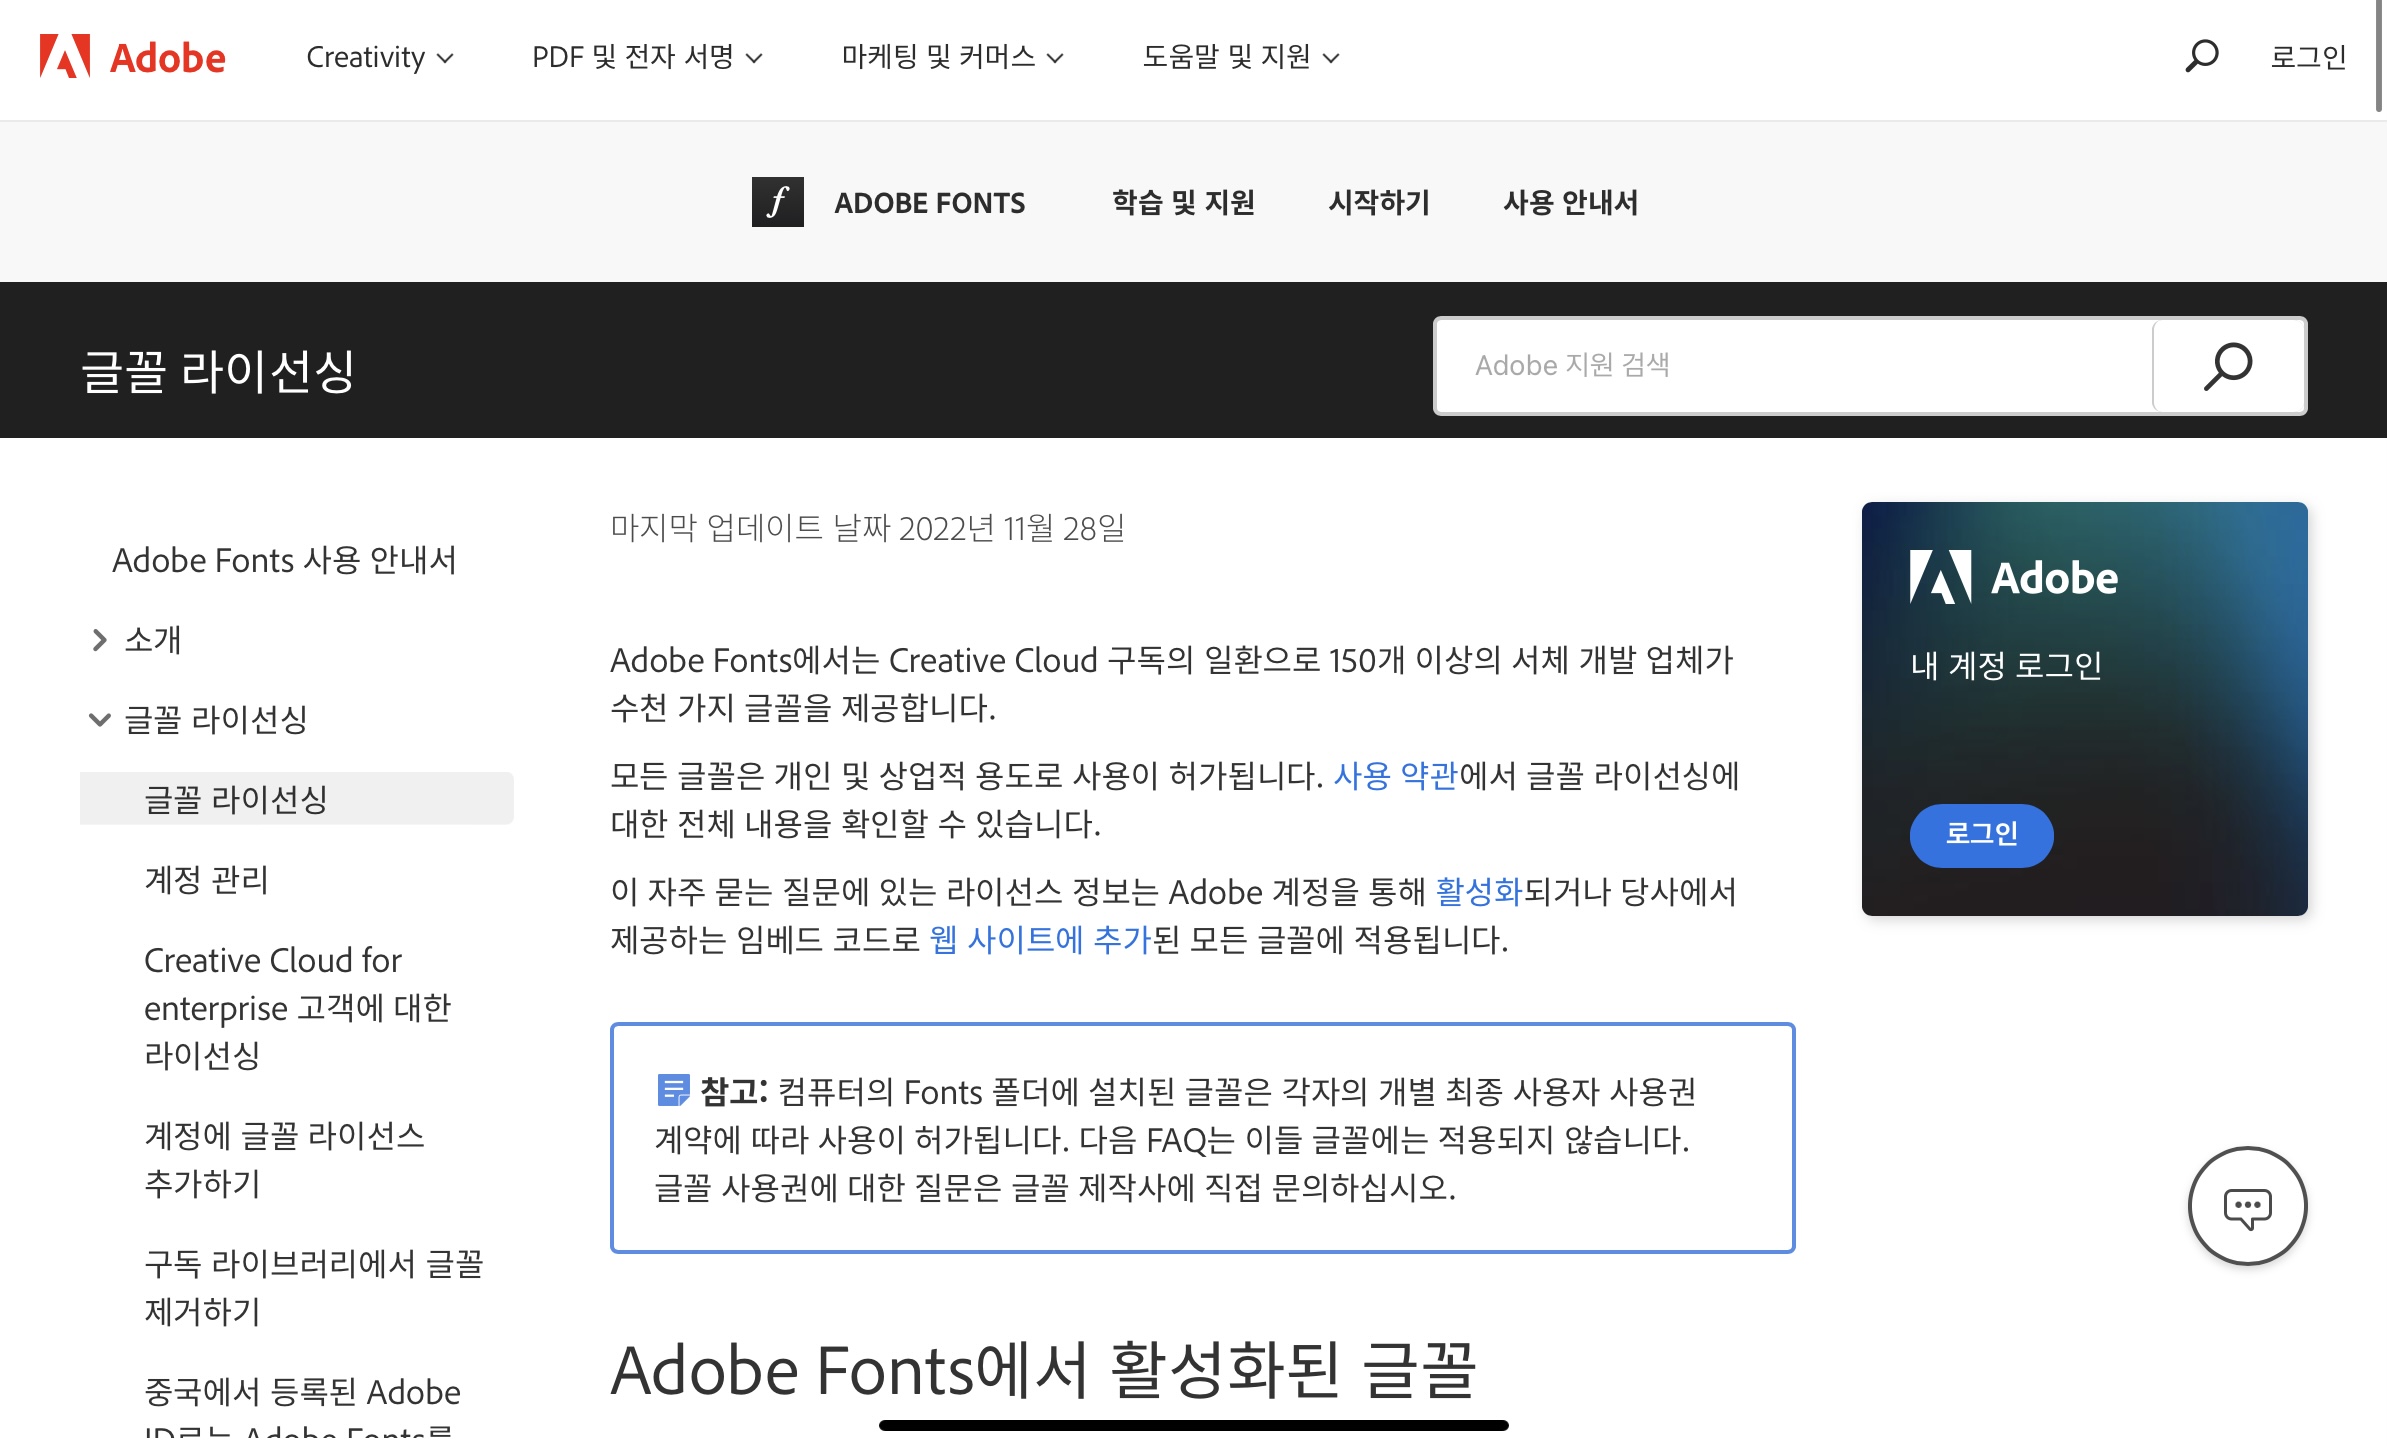Image resolution: width=2387 pixels, height=1446 pixels.
Task: Open the header search magnifier icon
Action: coord(2201,56)
